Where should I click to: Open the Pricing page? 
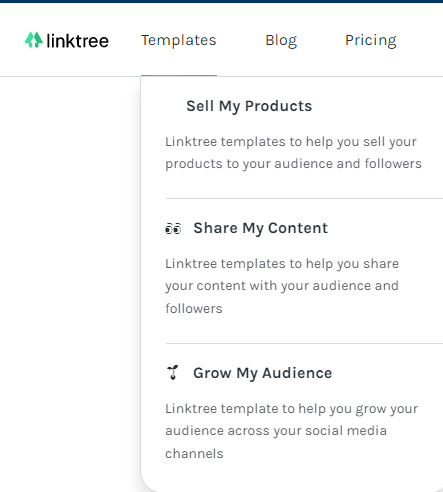(371, 41)
